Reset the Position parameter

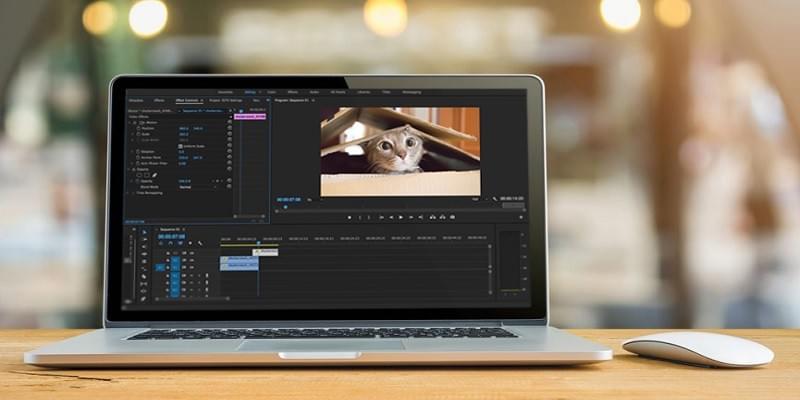(229, 128)
